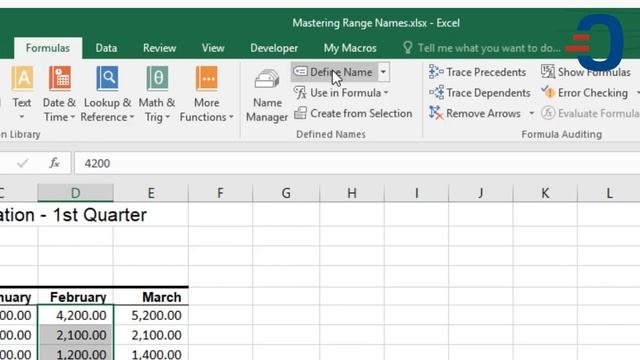Switch to the Review tab
The width and height of the screenshot is (640, 360).
(159, 48)
